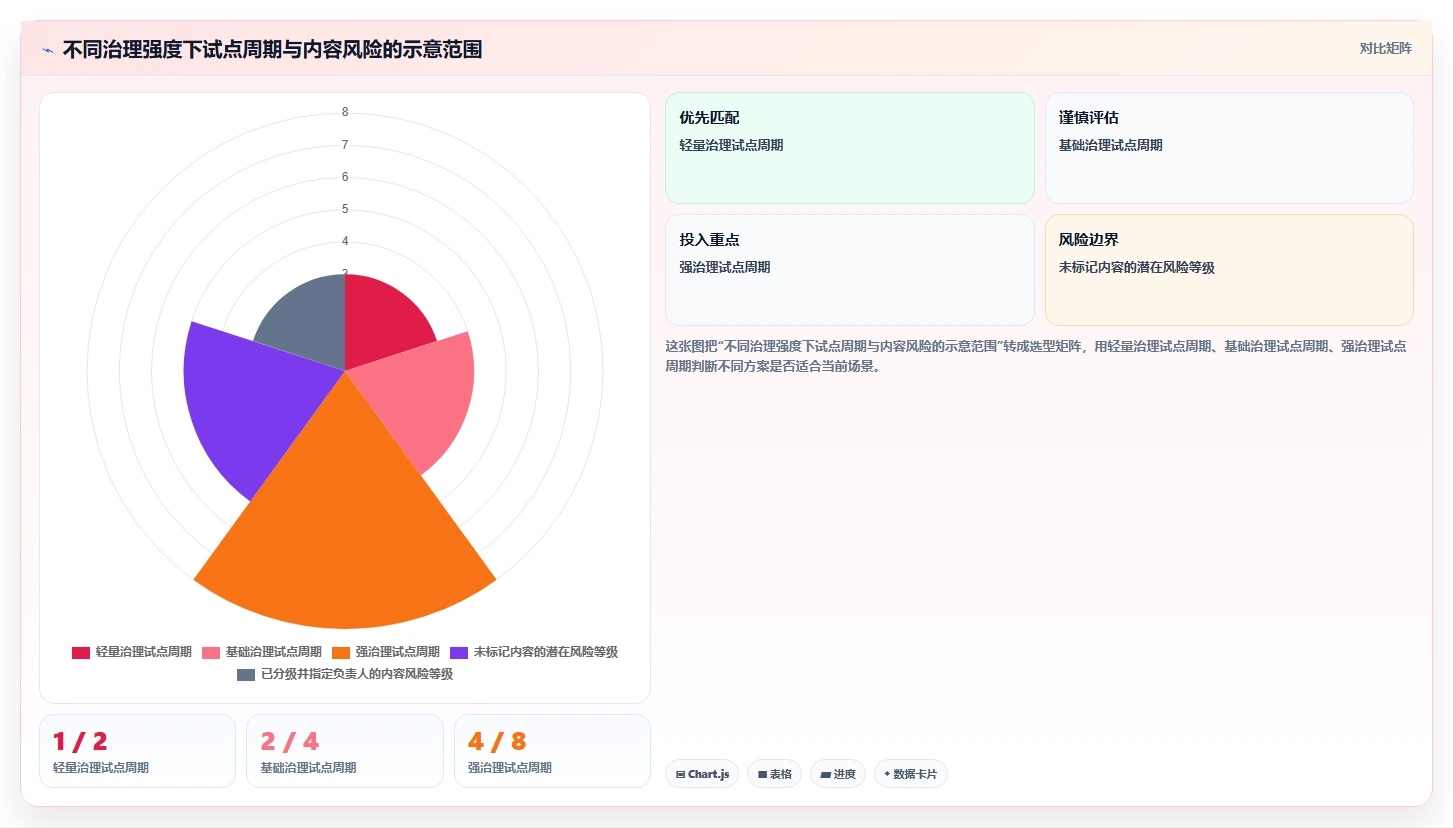This screenshot has width=1453, height=828.
Task: Click the 对比矩阵 label in the header
Action: 1386,49
